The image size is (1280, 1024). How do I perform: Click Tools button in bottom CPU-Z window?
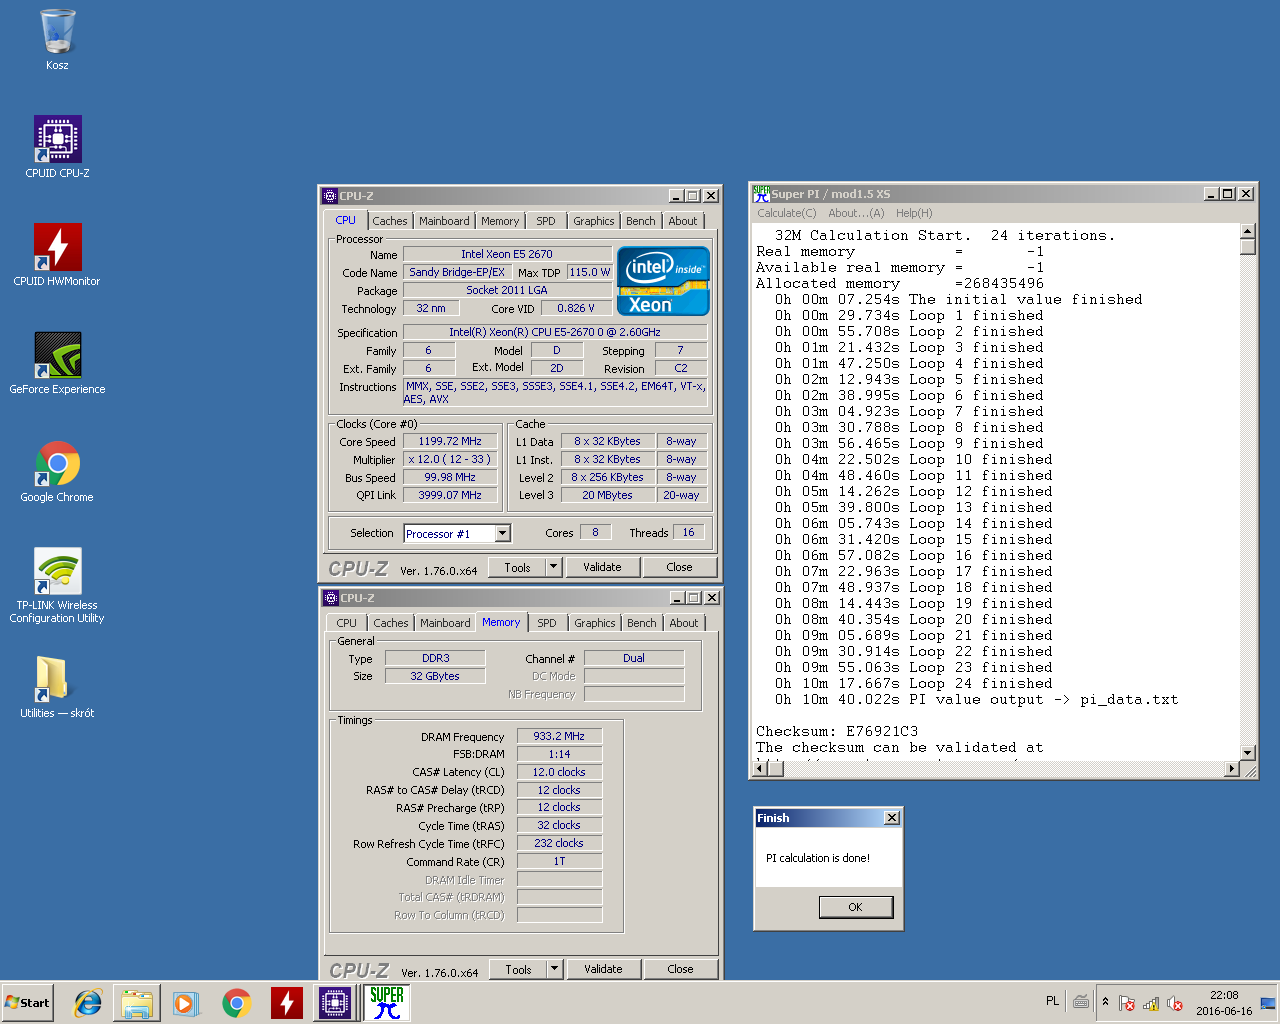click(x=518, y=969)
